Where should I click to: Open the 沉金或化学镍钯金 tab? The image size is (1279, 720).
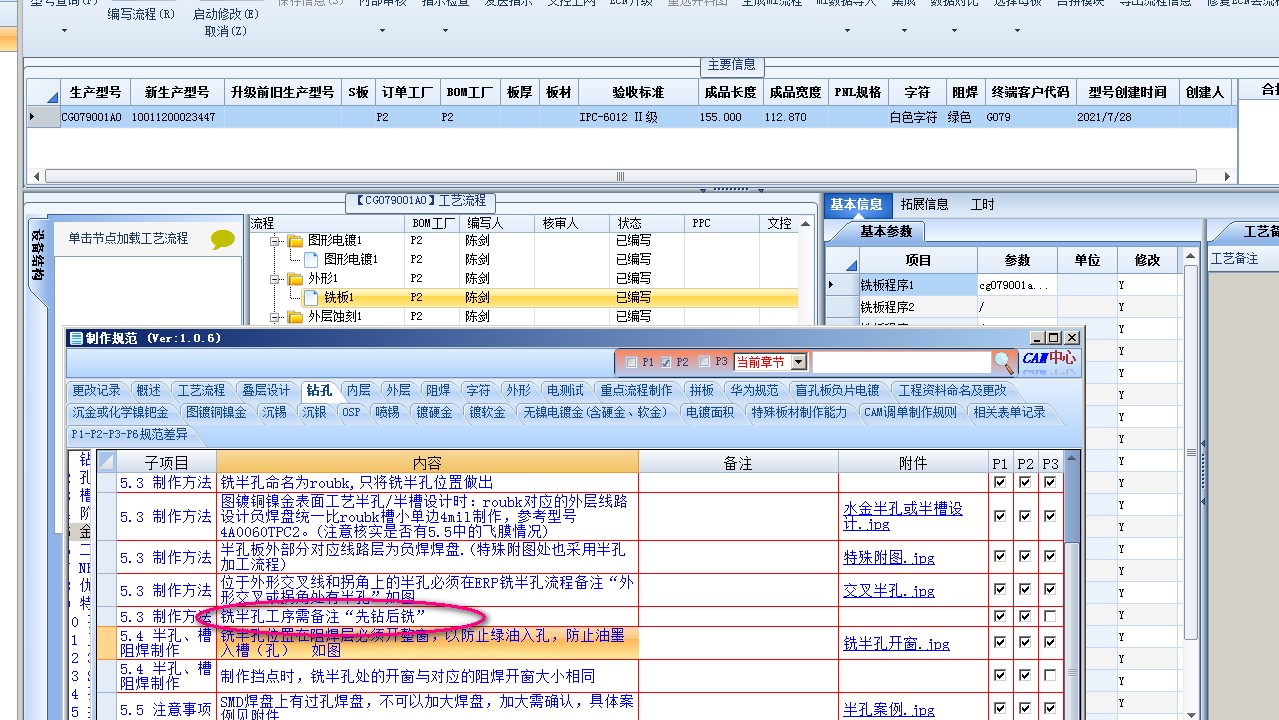[x=121, y=412]
